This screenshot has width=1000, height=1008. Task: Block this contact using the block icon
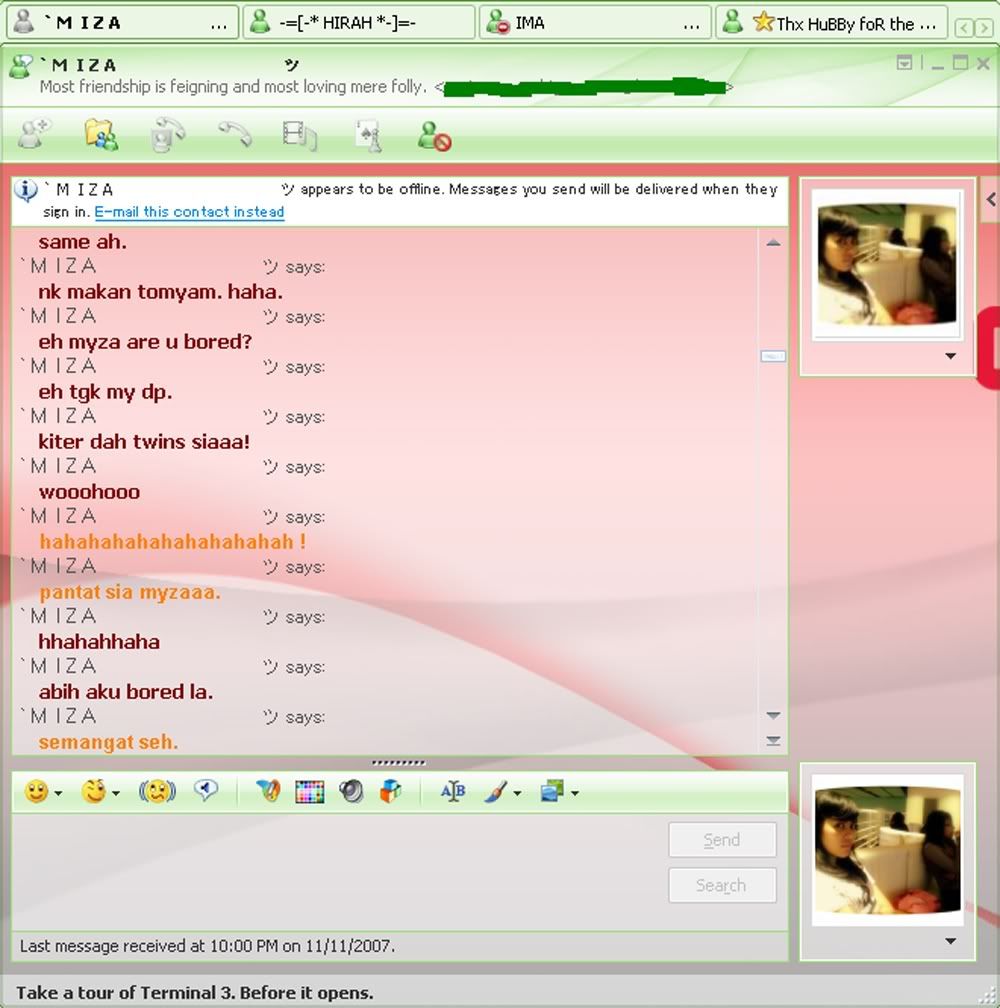(435, 135)
